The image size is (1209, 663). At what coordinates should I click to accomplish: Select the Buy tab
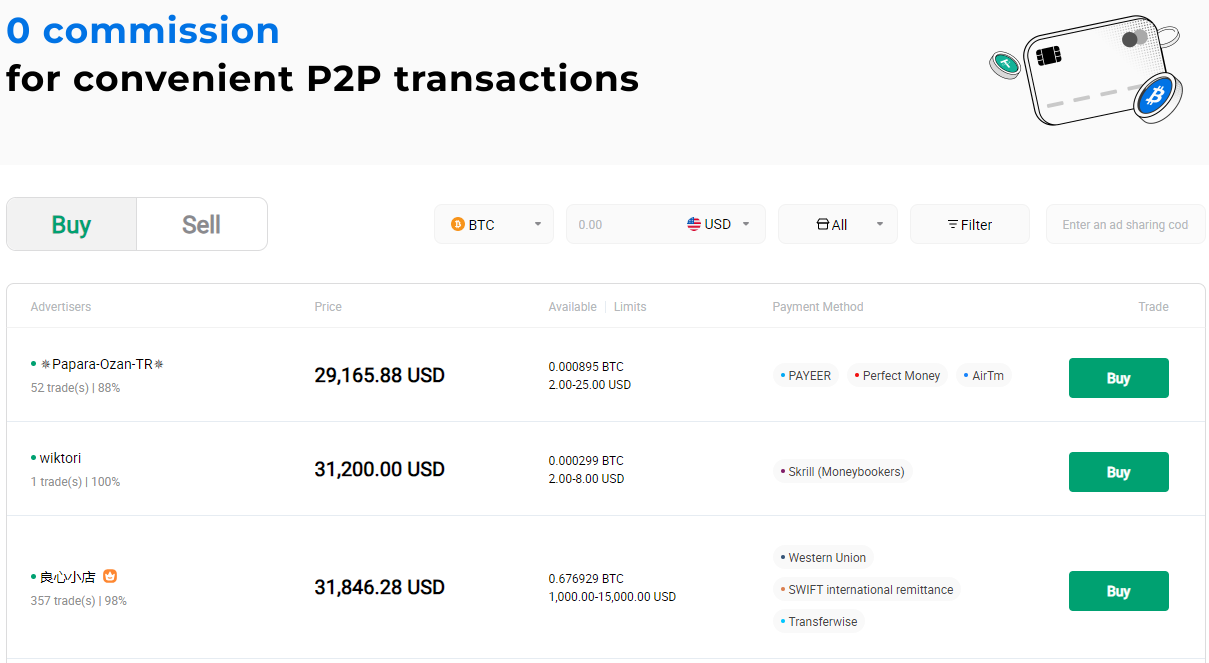(x=70, y=223)
